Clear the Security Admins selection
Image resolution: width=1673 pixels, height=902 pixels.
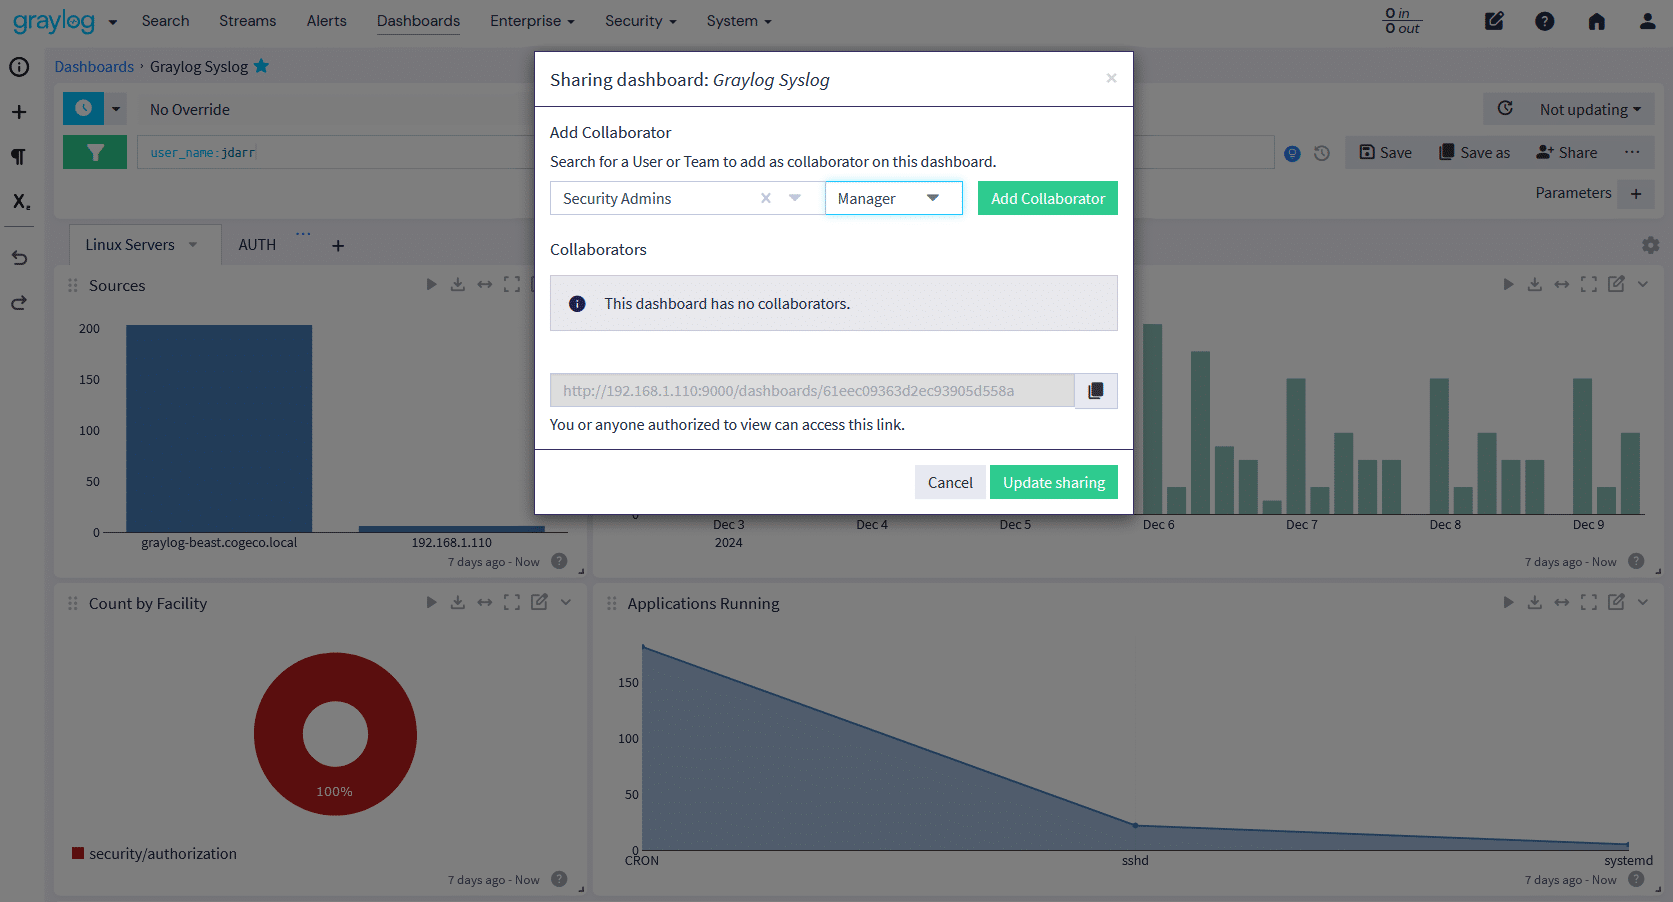click(765, 198)
